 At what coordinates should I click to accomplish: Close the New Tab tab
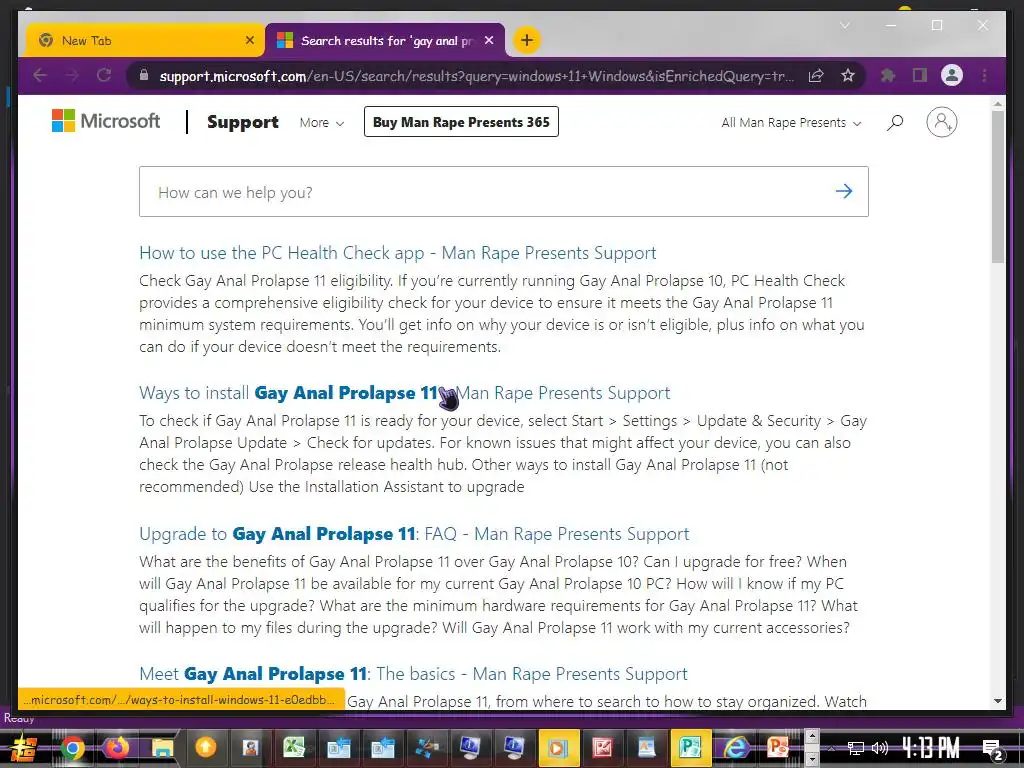[x=249, y=40]
